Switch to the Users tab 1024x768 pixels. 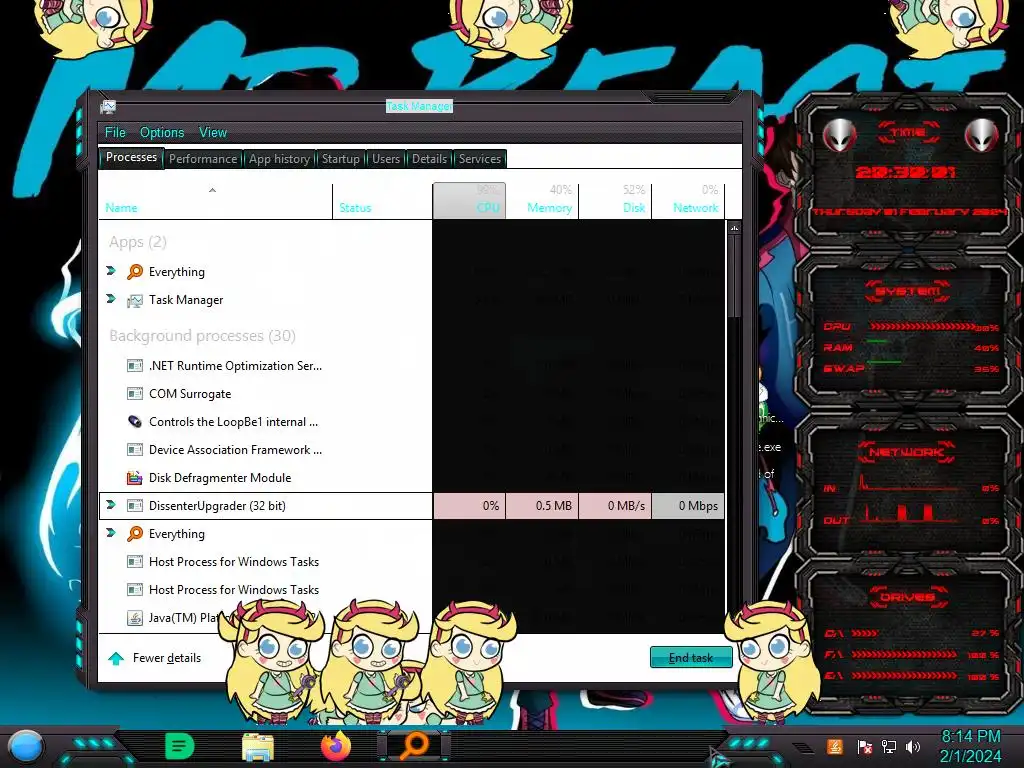386,159
